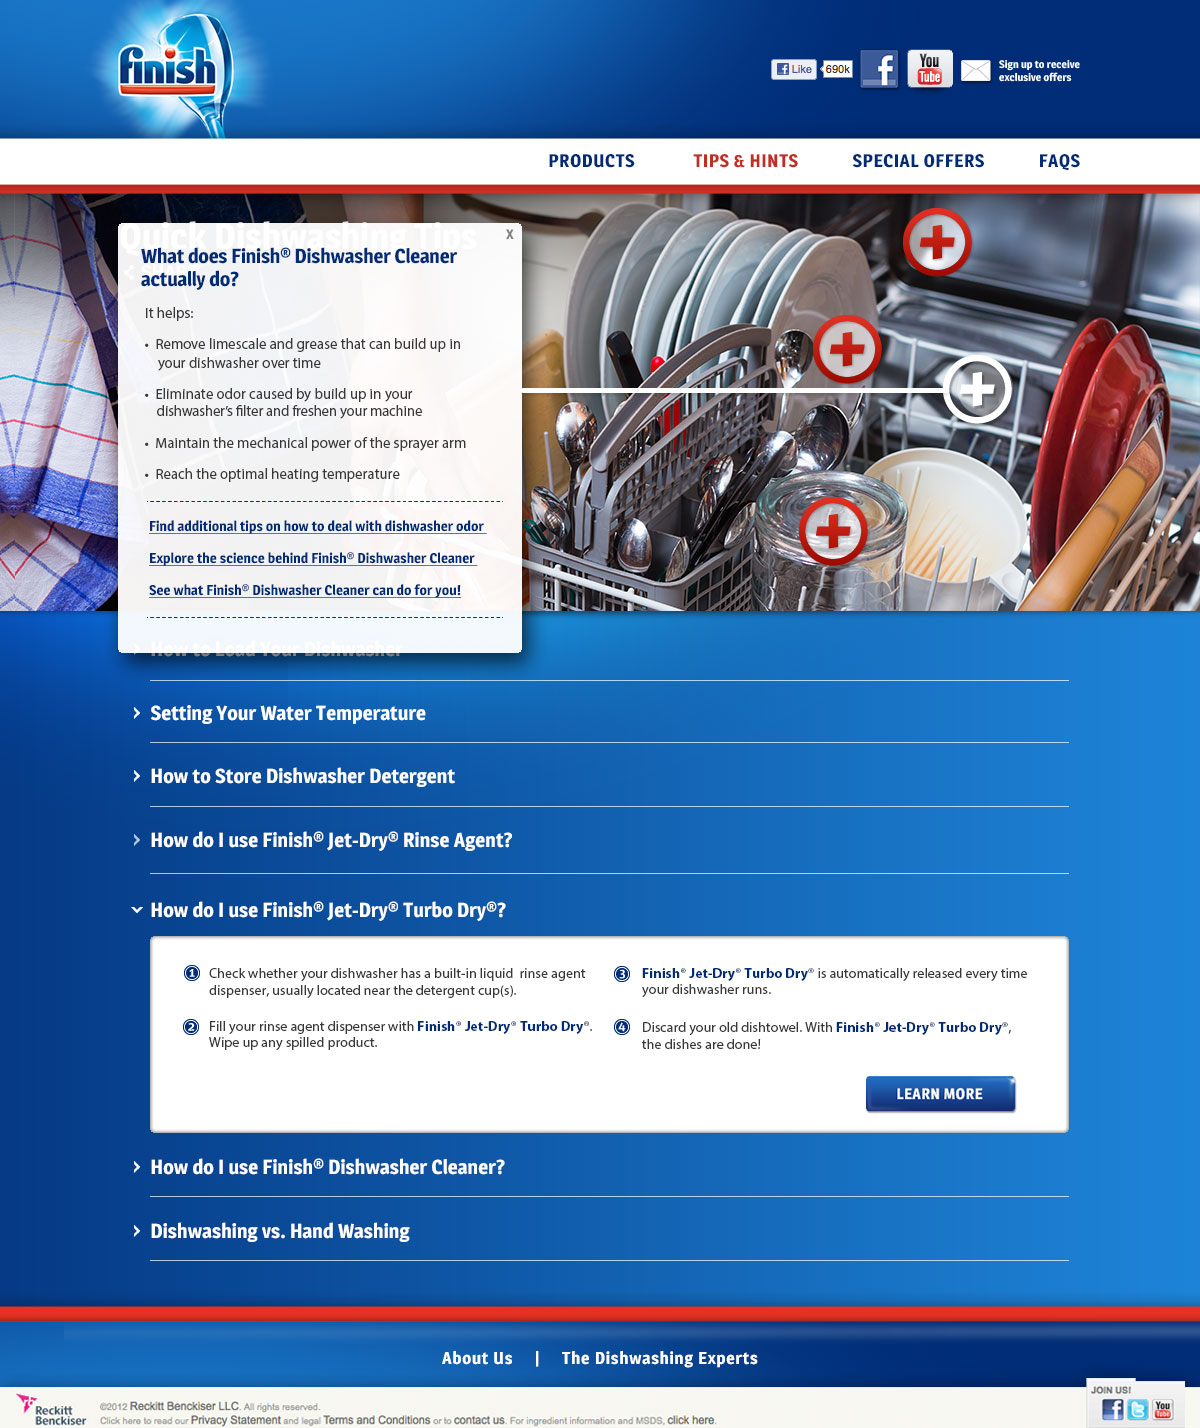1200x1428 pixels.
Task: Go to SPECIAL OFFERS
Action: pyautogui.click(x=918, y=161)
